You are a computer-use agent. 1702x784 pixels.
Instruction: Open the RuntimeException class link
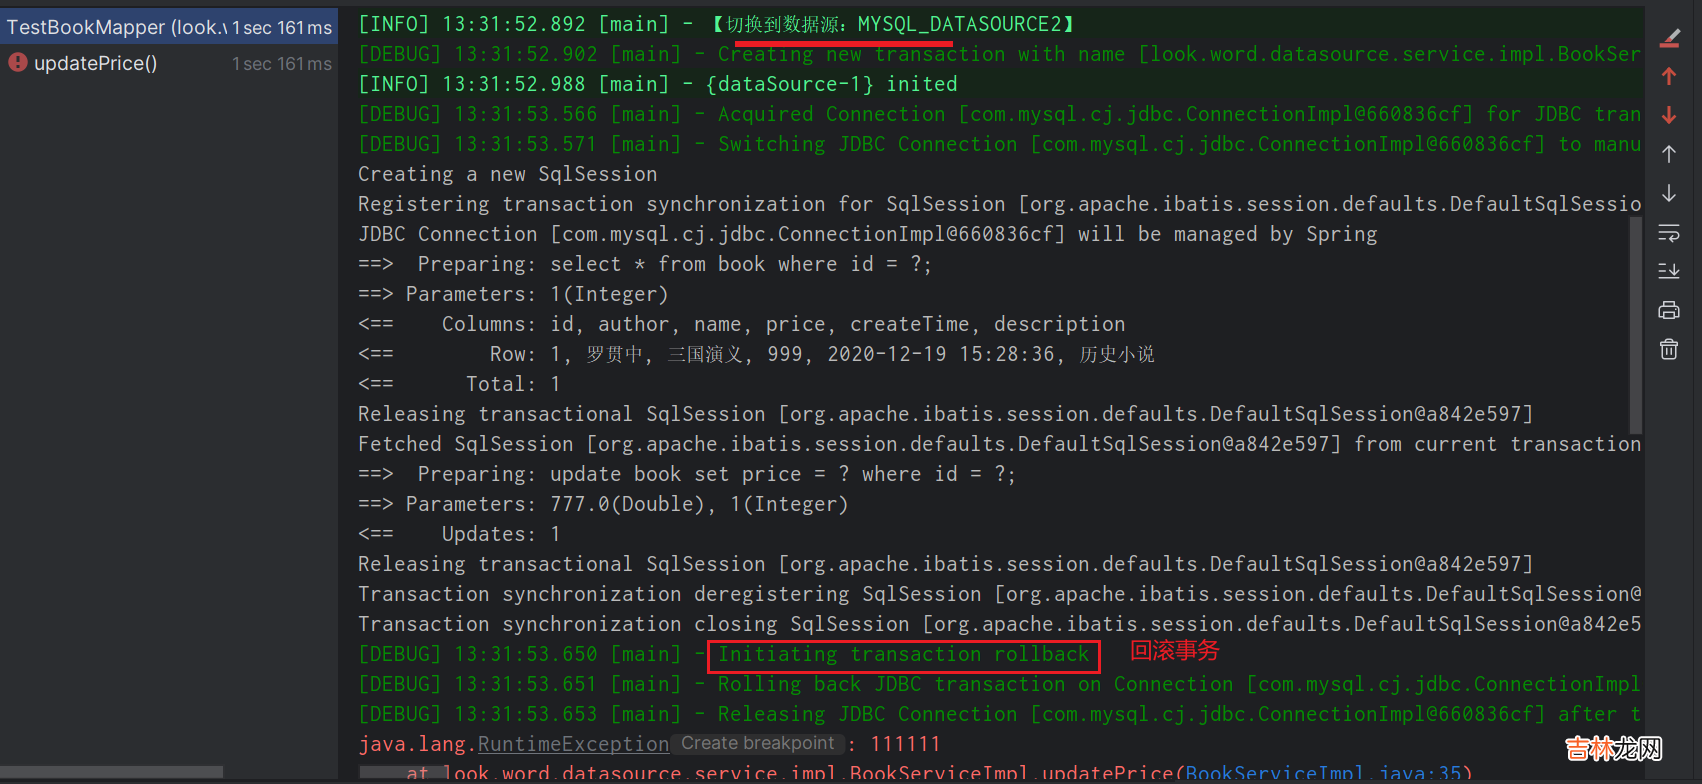pyautogui.click(x=573, y=744)
